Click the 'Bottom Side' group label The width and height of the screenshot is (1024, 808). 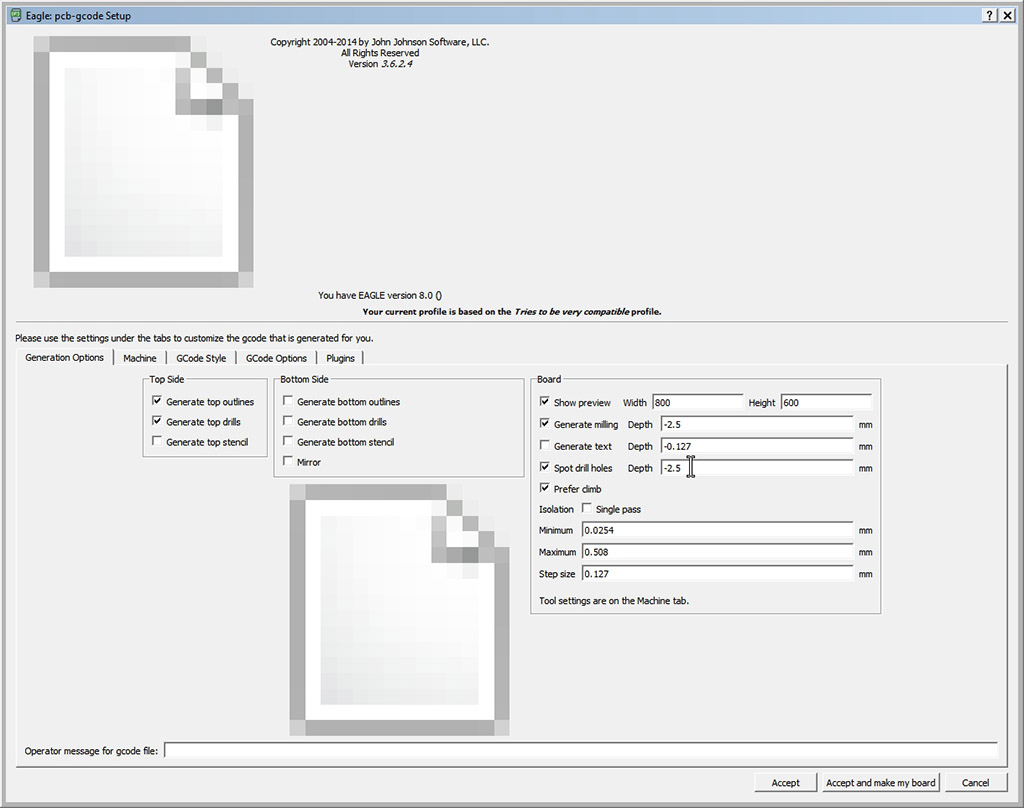pos(304,379)
